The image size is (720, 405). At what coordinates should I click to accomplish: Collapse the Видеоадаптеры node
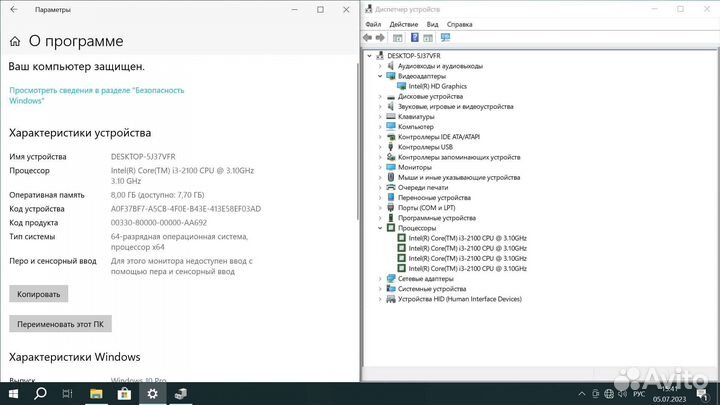click(380, 76)
